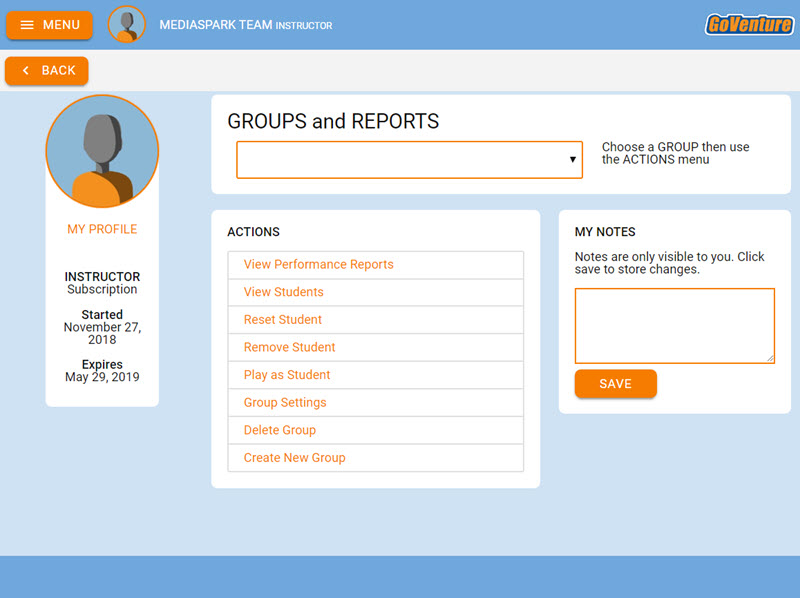
Task: Open the MENU hamburger button
Action: (x=49, y=25)
